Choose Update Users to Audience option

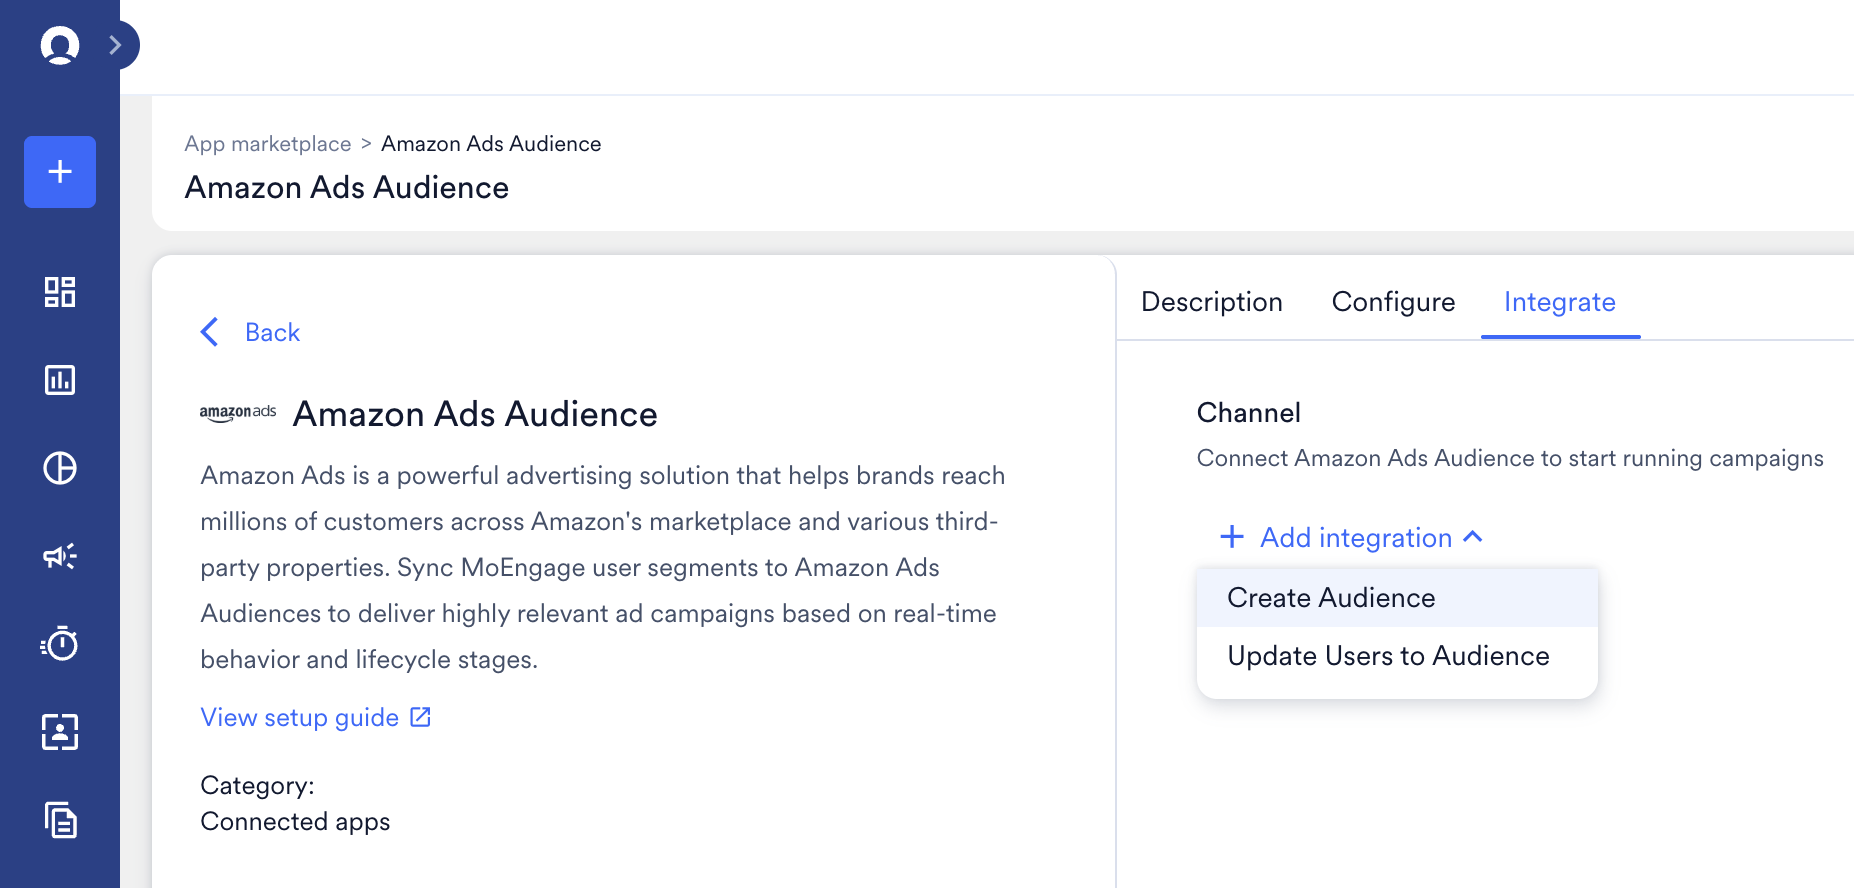[x=1398, y=656]
